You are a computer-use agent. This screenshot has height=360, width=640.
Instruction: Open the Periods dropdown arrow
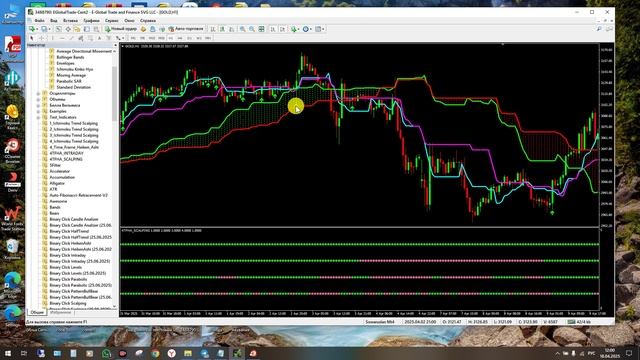[311, 29]
